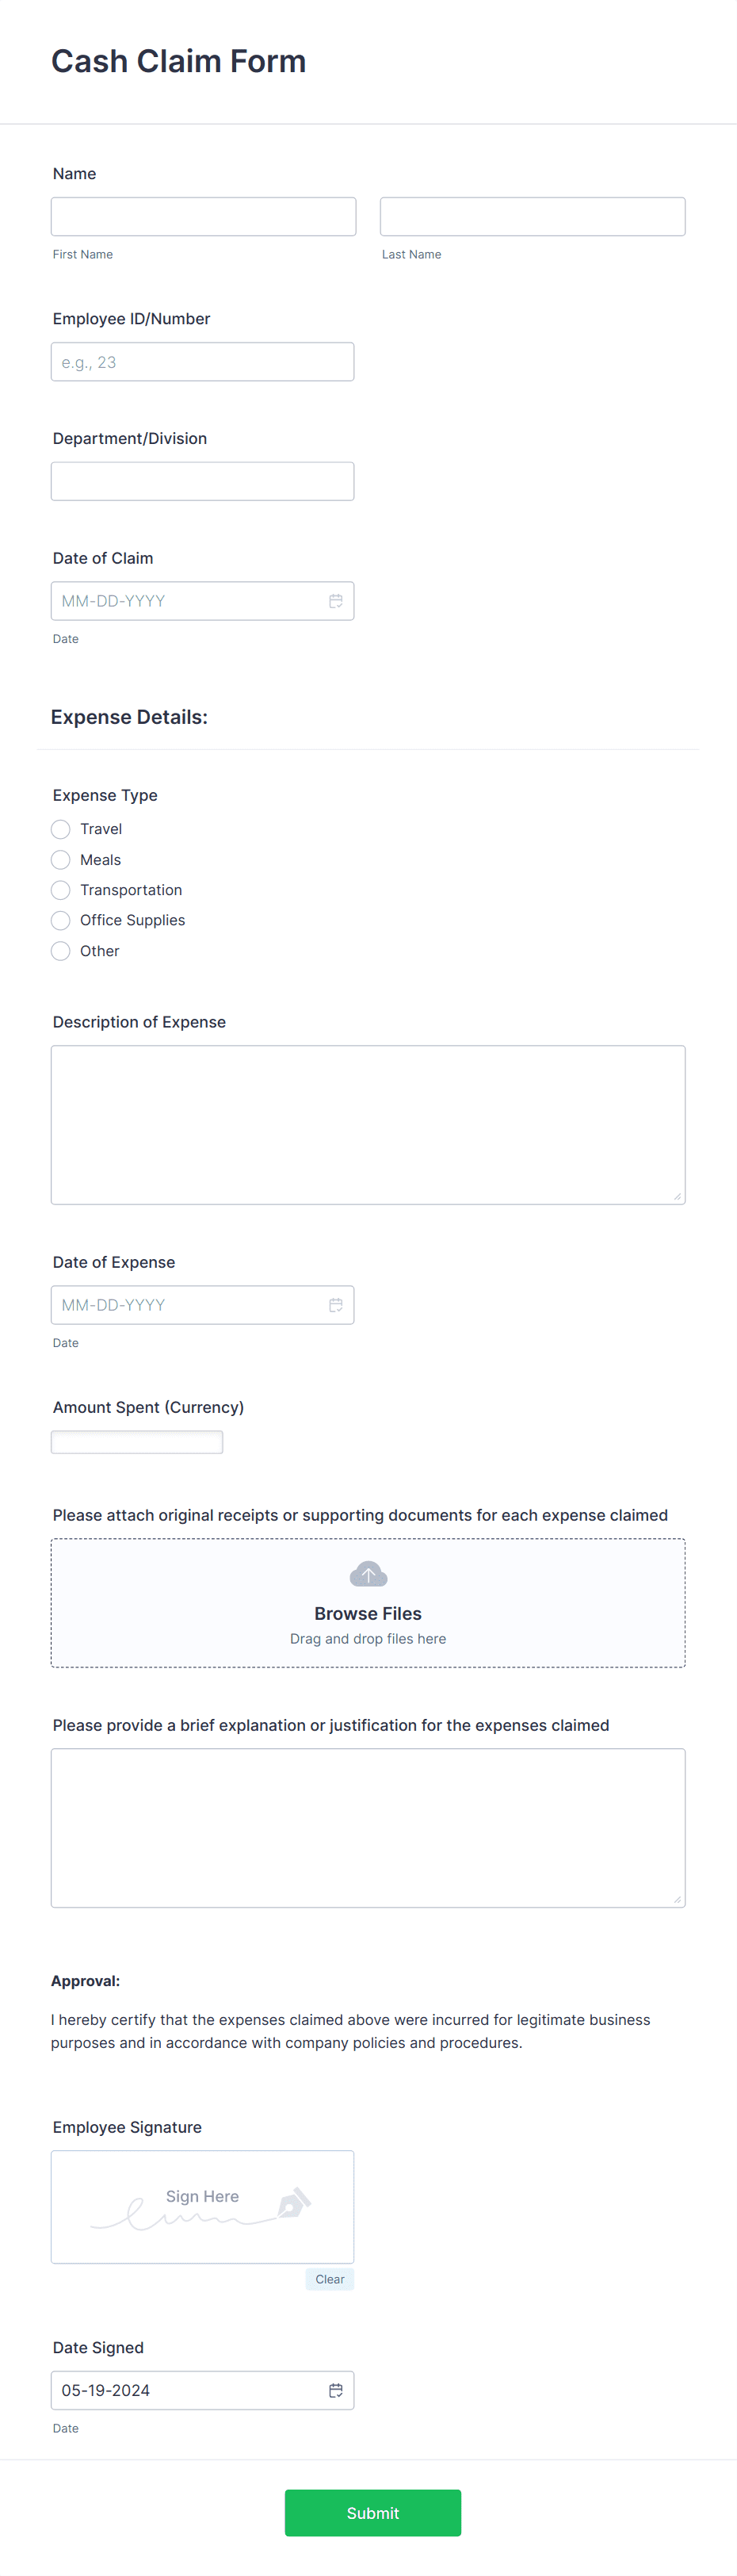Choose Office Supplies as expense type
737x2576 pixels.
tap(60, 920)
